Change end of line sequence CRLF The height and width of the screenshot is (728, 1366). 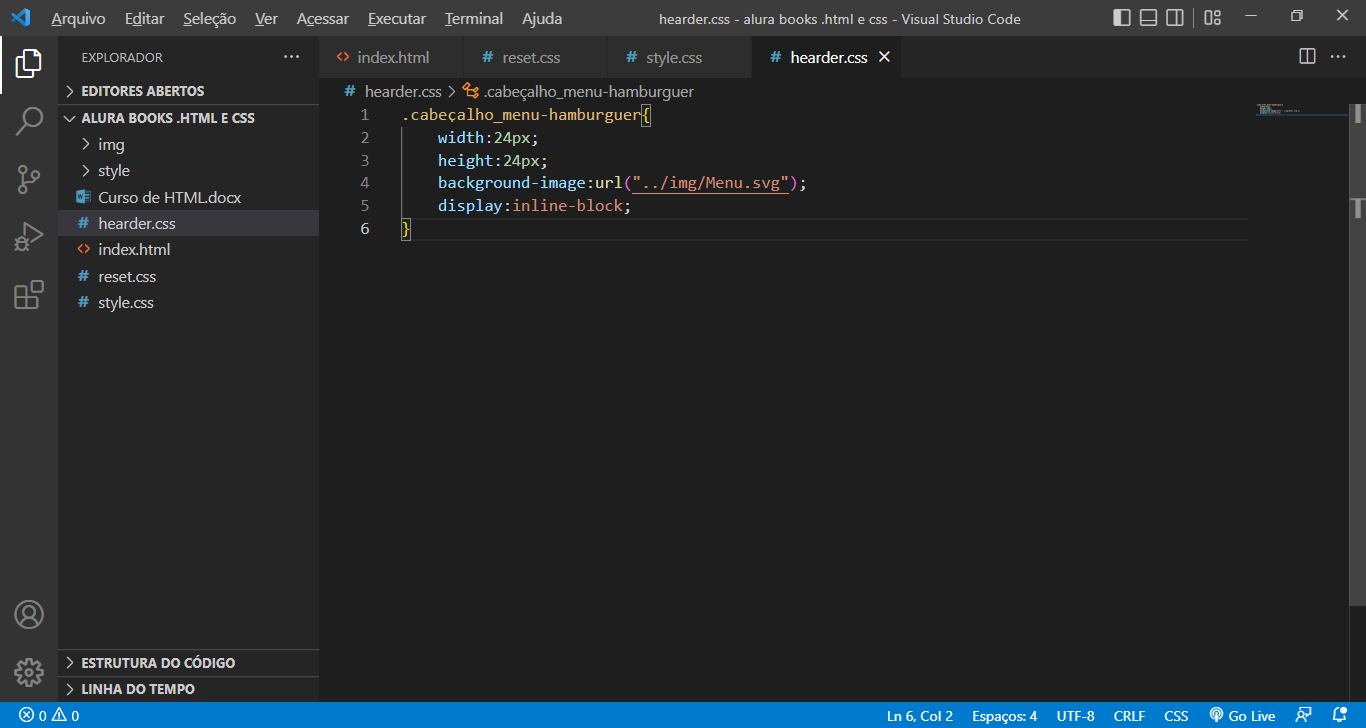[x=1129, y=716]
